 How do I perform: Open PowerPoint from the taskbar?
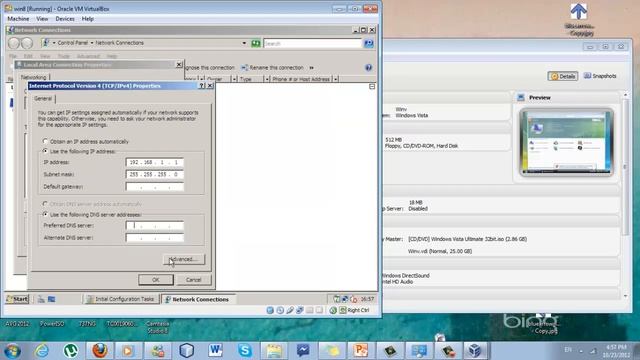coord(361,351)
